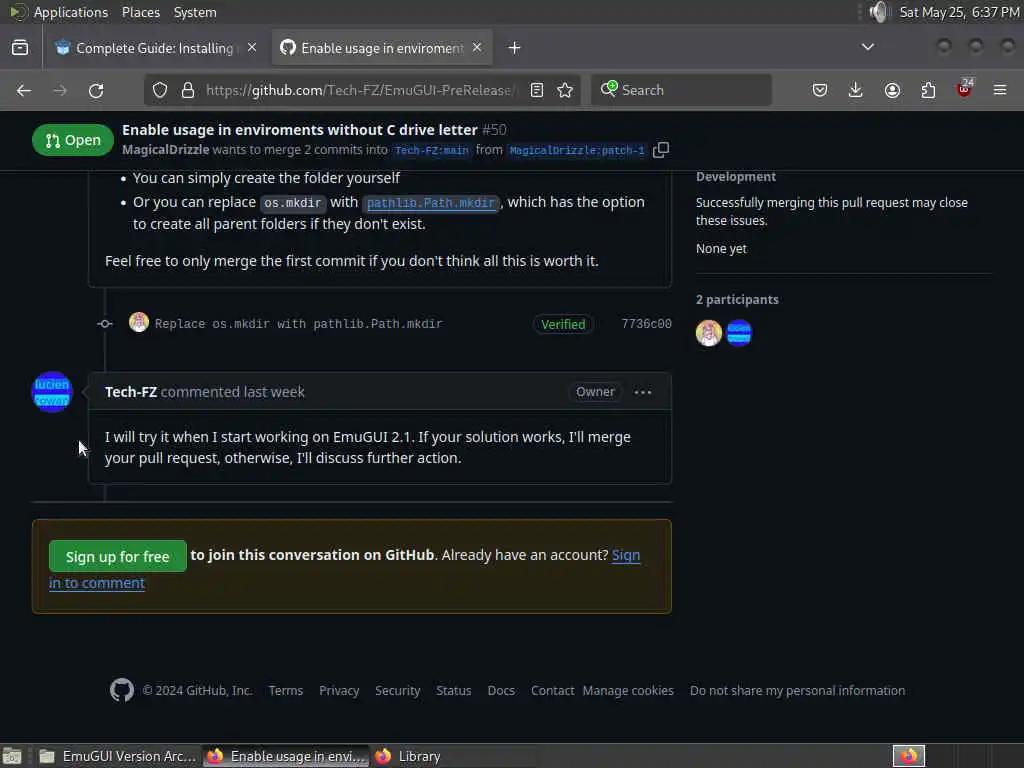The width and height of the screenshot is (1024, 768).
Task: Open footer Privacy link
Action: click(339, 690)
